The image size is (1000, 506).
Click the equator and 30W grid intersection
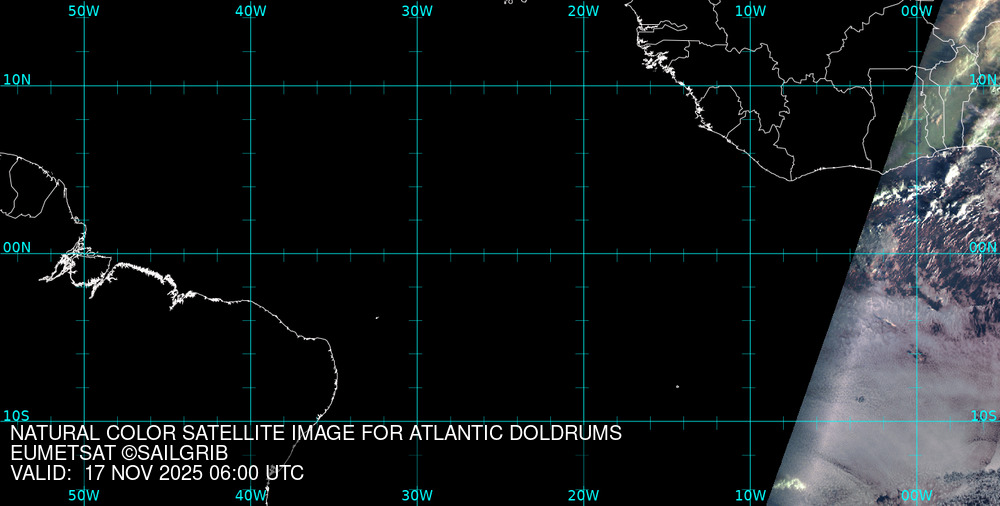pyautogui.click(x=417, y=253)
